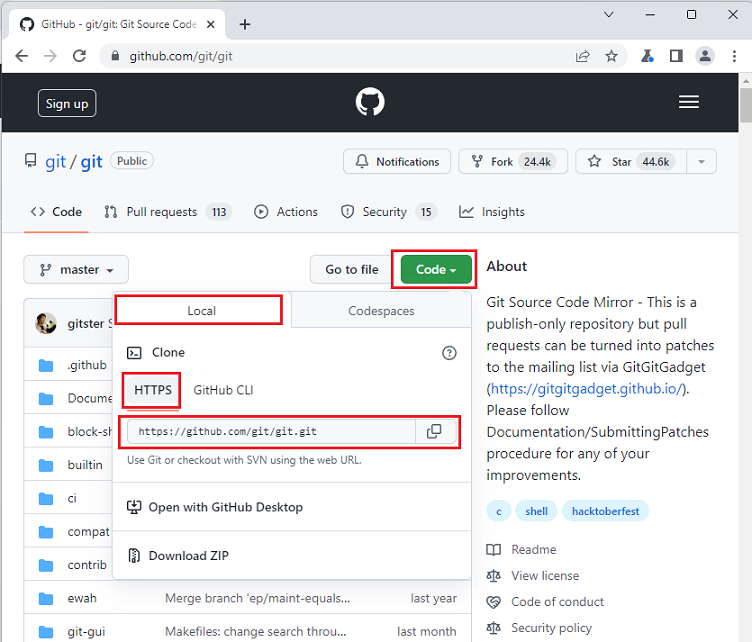Switch to the Codespaces tab
752x642 pixels.
[x=381, y=311]
